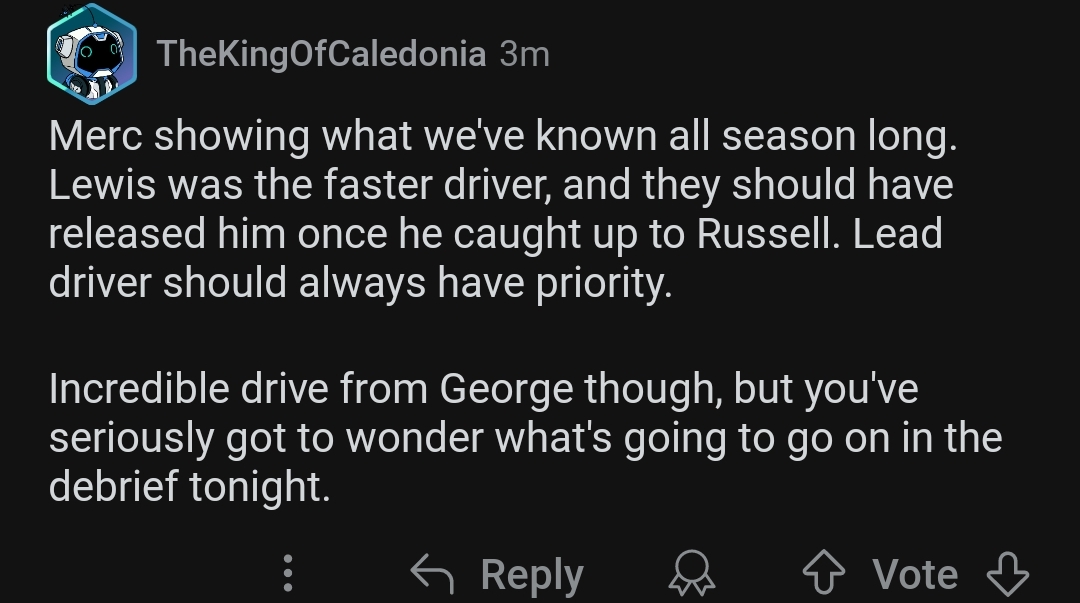Click the line 'driver should always have priority.'

(x=360, y=283)
